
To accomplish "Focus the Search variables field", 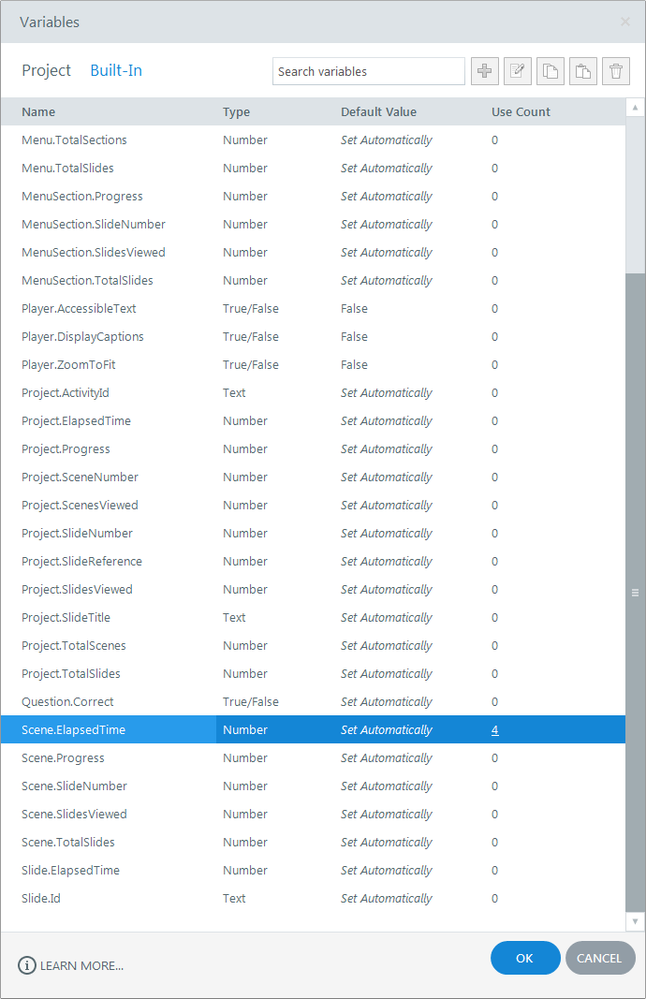I will click(368, 71).
